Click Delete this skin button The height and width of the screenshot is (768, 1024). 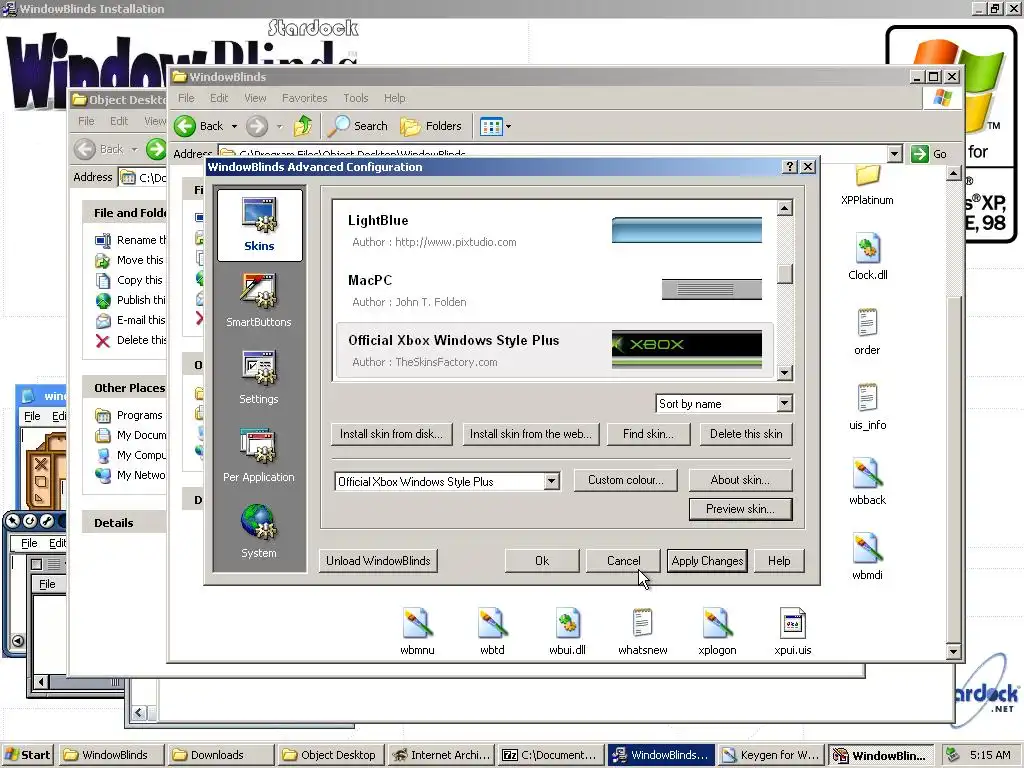[x=746, y=434]
